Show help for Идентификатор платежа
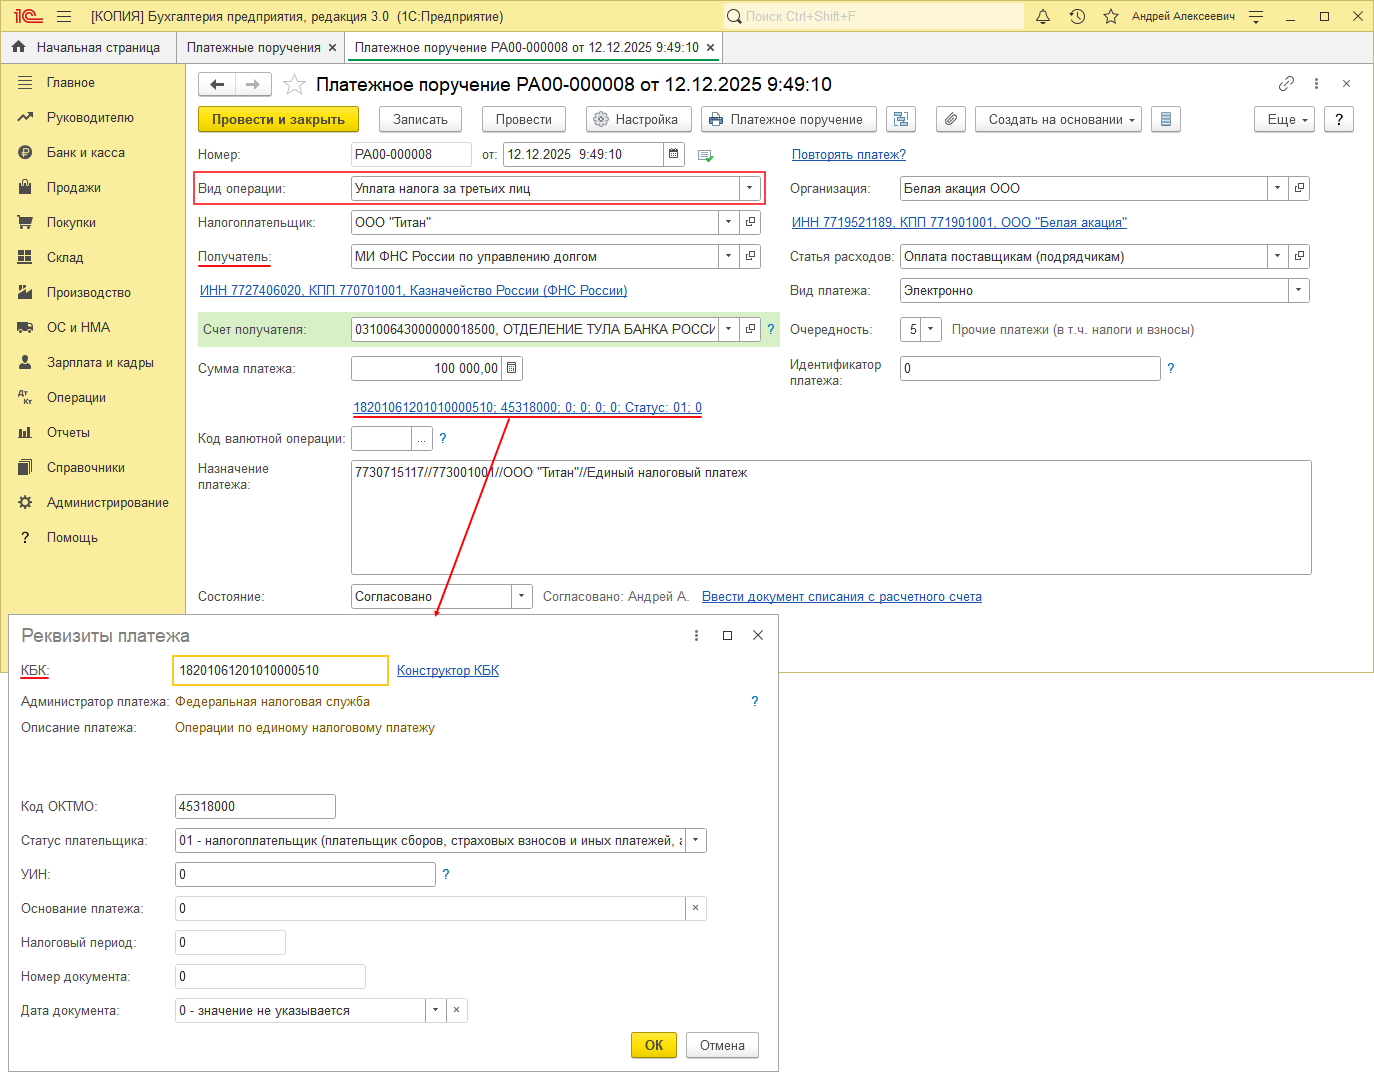Screen dimensions: 1374x1072 pyautogui.click(x=1171, y=368)
